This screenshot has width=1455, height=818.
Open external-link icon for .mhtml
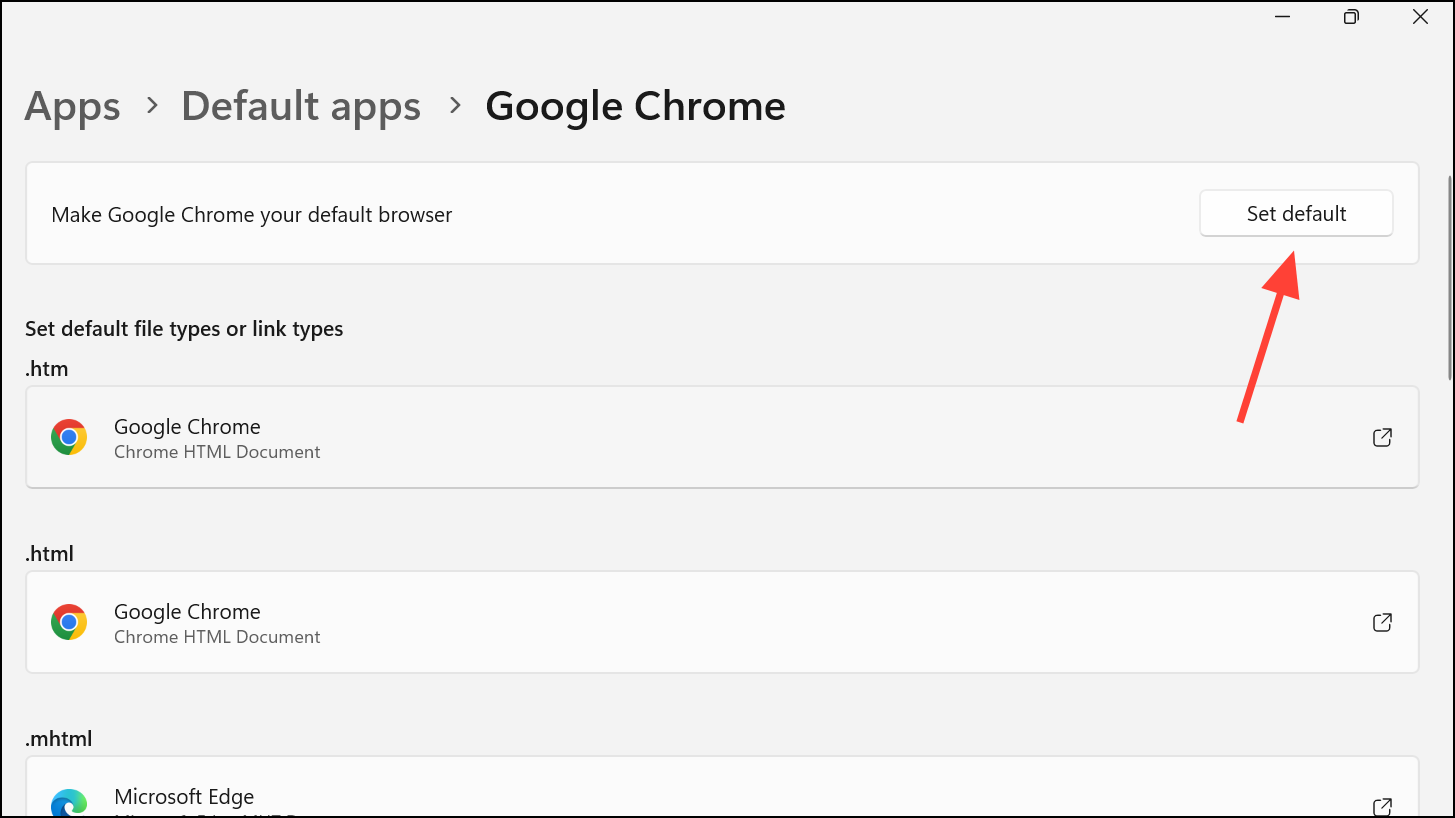tap(1382, 806)
